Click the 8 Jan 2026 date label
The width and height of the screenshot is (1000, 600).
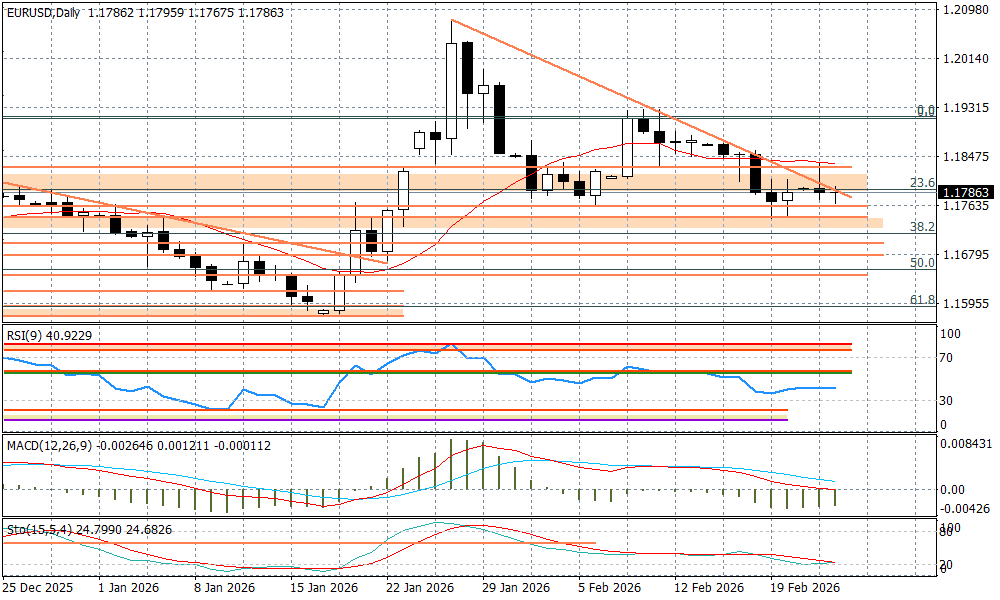225,588
